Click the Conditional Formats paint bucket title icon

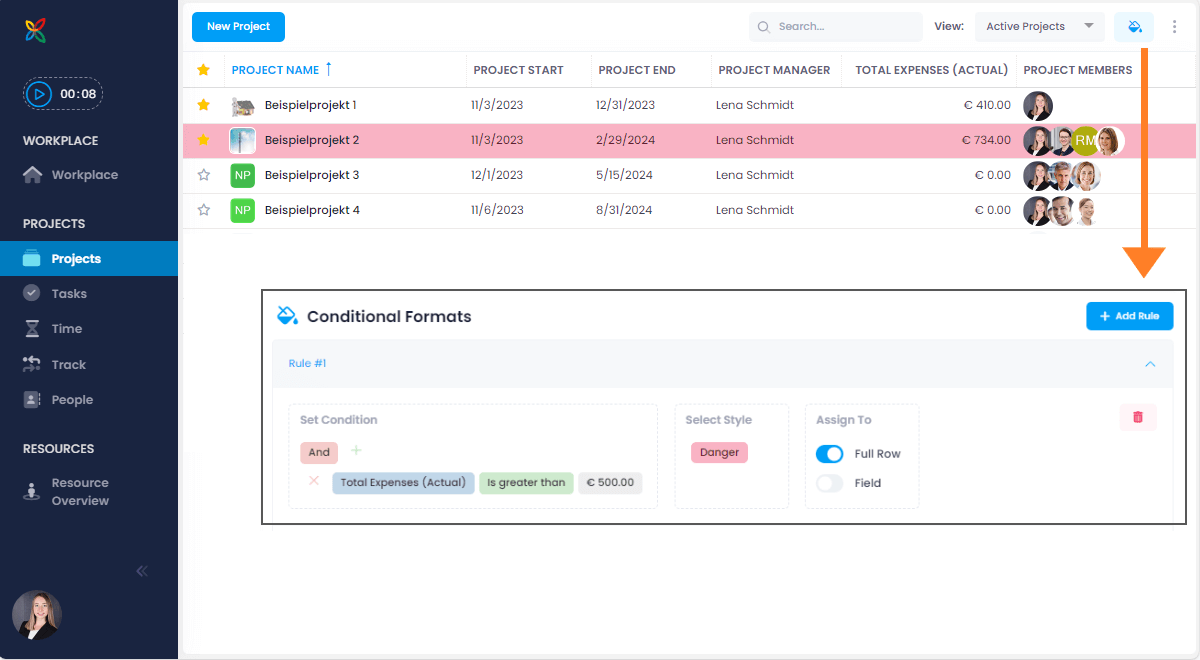click(287, 316)
